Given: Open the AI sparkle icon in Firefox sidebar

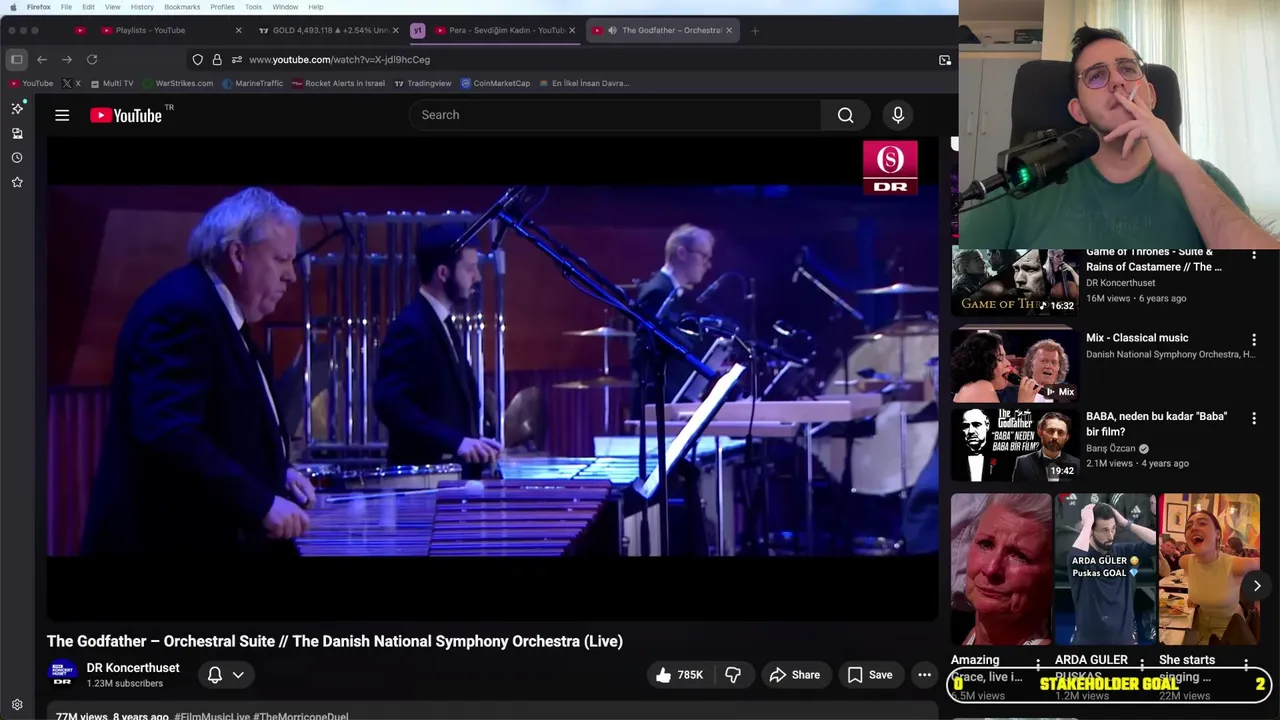Looking at the screenshot, I should click(x=17, y=108).
